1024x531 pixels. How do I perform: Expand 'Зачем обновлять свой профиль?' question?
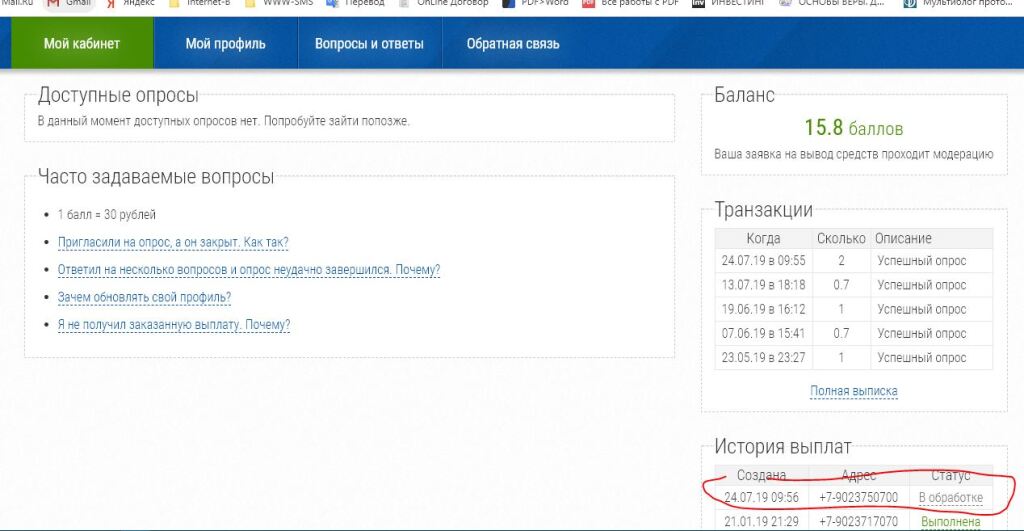[144, 297]
